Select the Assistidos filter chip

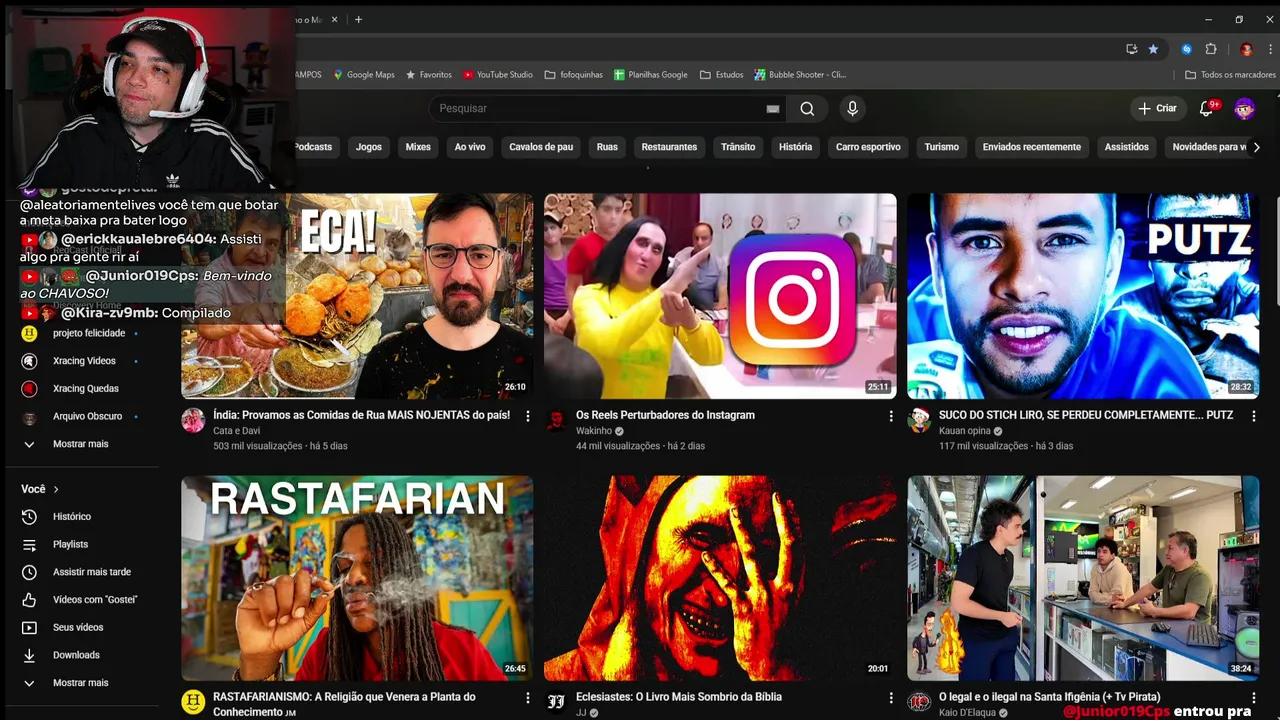(x=1127, y=147)
